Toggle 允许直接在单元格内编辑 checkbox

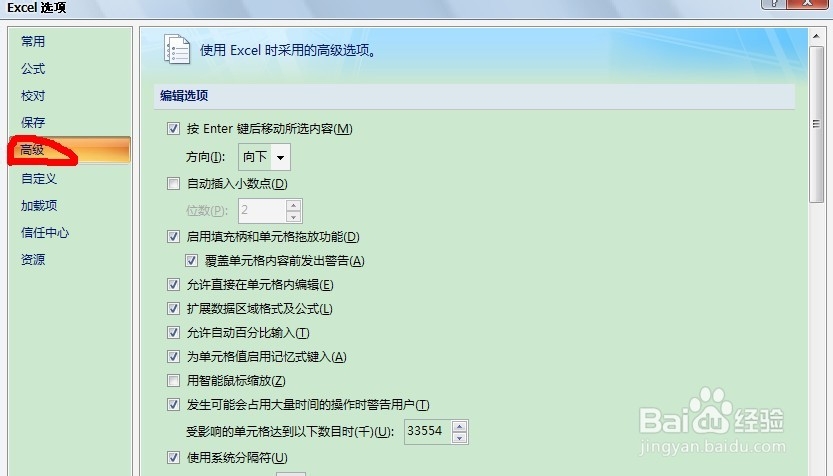[x=173, y=285]
